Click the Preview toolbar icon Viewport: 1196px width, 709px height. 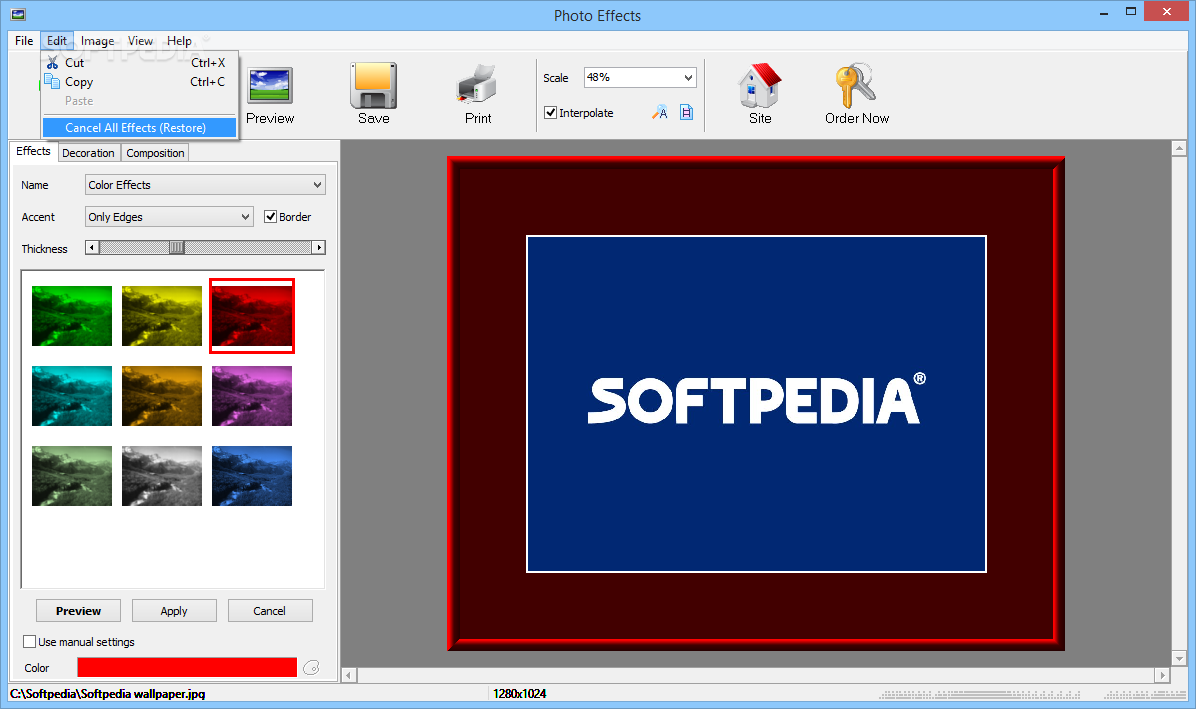(270, 86)
